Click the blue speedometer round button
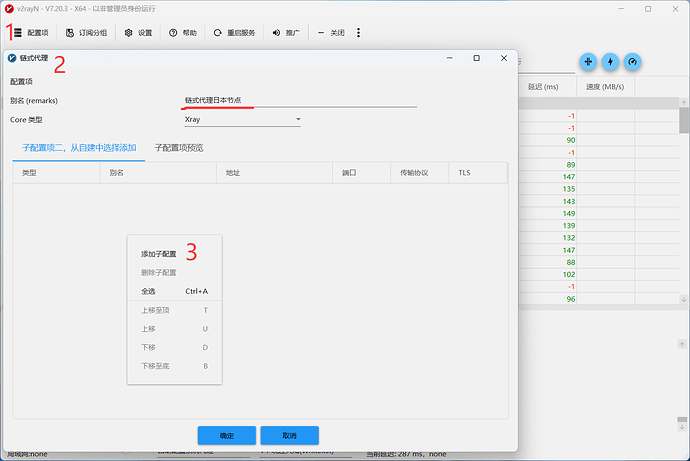The image size is (690, 461). click(632, 62)
